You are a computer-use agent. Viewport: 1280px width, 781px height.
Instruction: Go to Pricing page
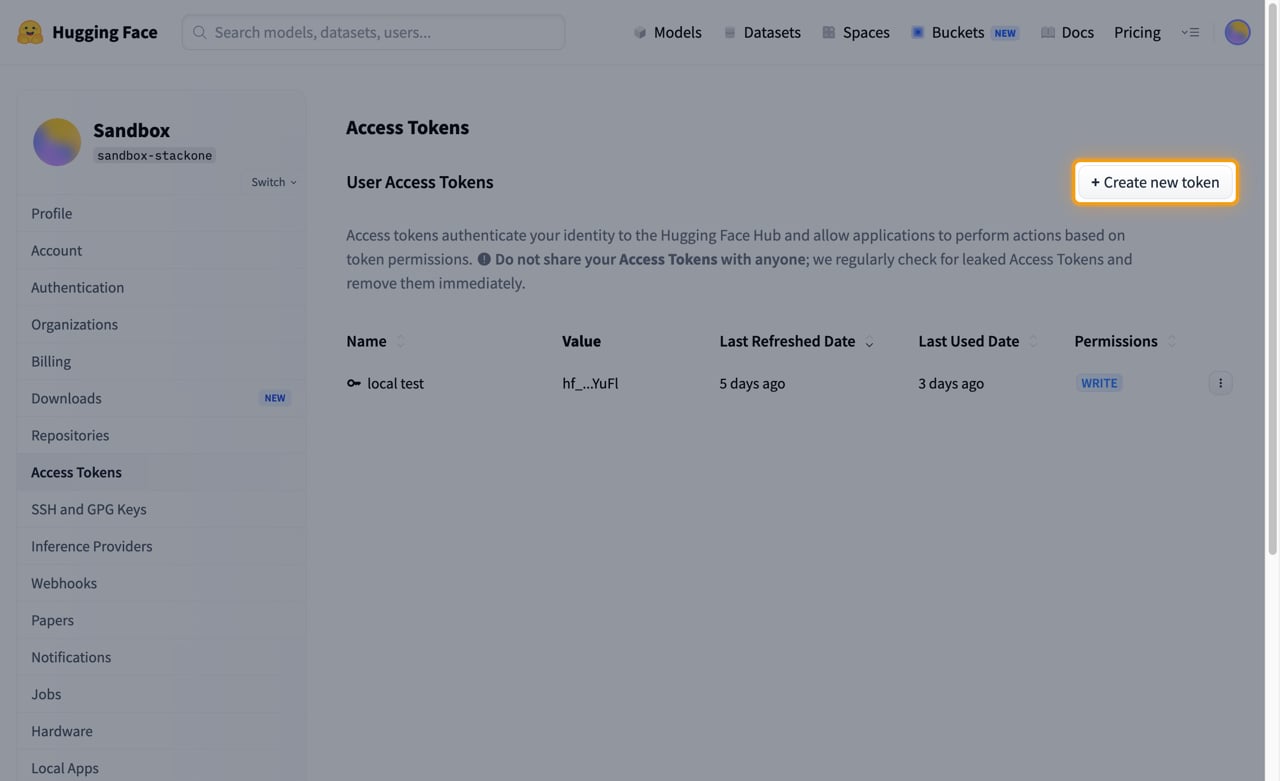[x=1137, y=32]
